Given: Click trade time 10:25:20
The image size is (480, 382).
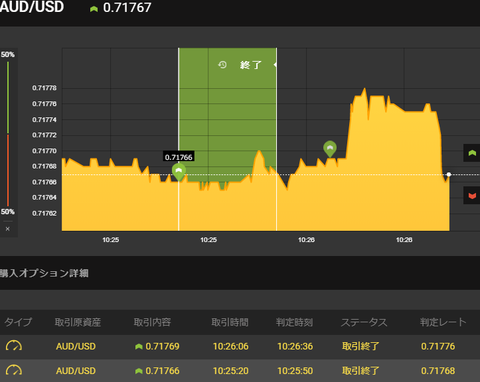Looking at the screenshot, I should (x=231, y=371).
